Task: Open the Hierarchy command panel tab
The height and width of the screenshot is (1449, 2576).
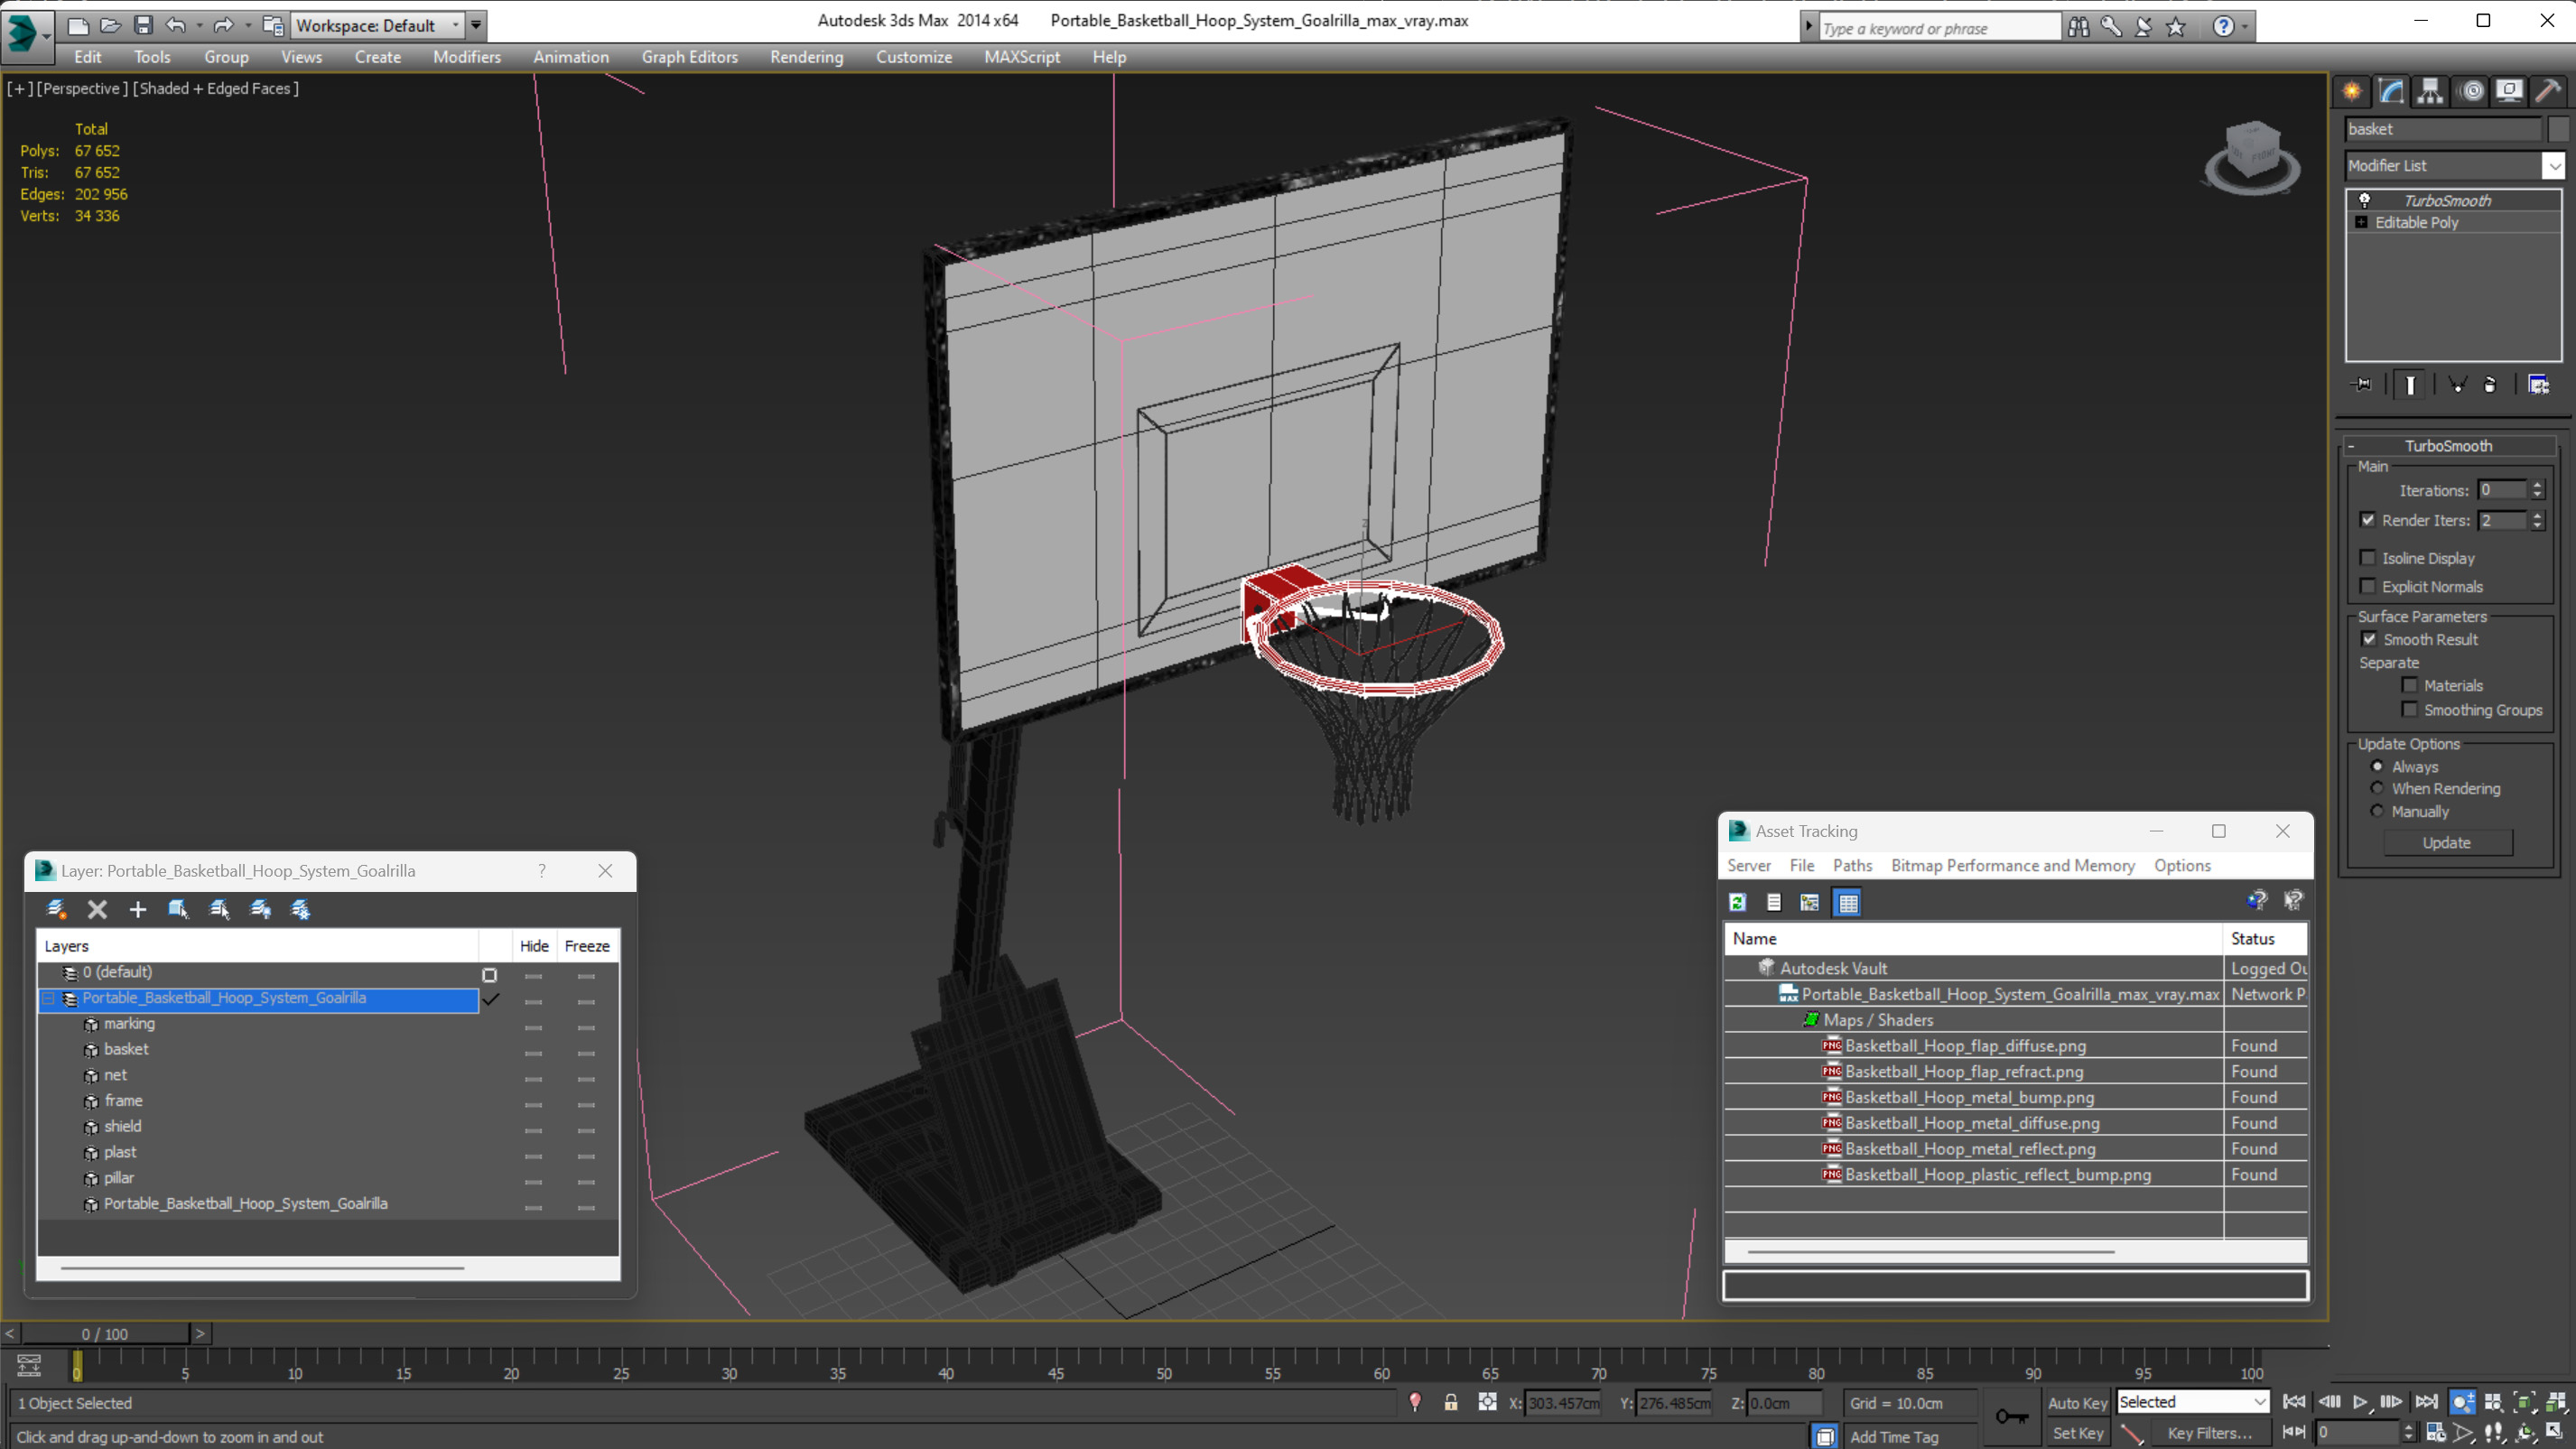Action: pos(2430,92)
